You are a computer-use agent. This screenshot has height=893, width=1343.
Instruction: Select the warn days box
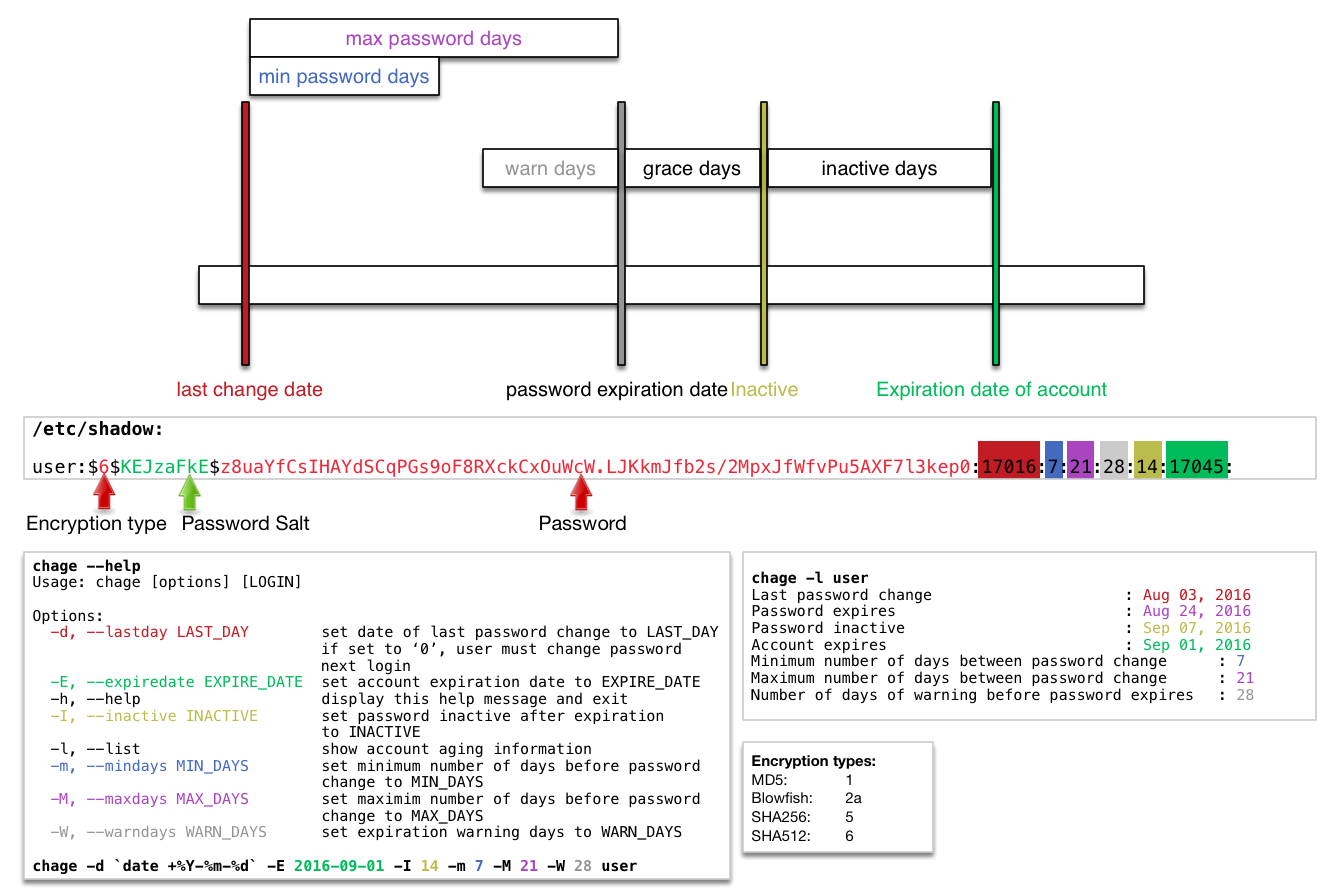(549, 168)
